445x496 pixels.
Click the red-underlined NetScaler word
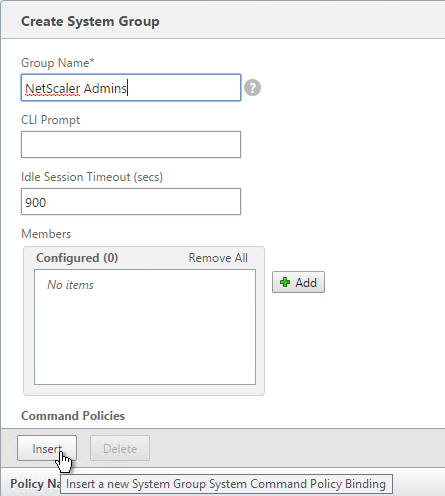coord(53,89)
